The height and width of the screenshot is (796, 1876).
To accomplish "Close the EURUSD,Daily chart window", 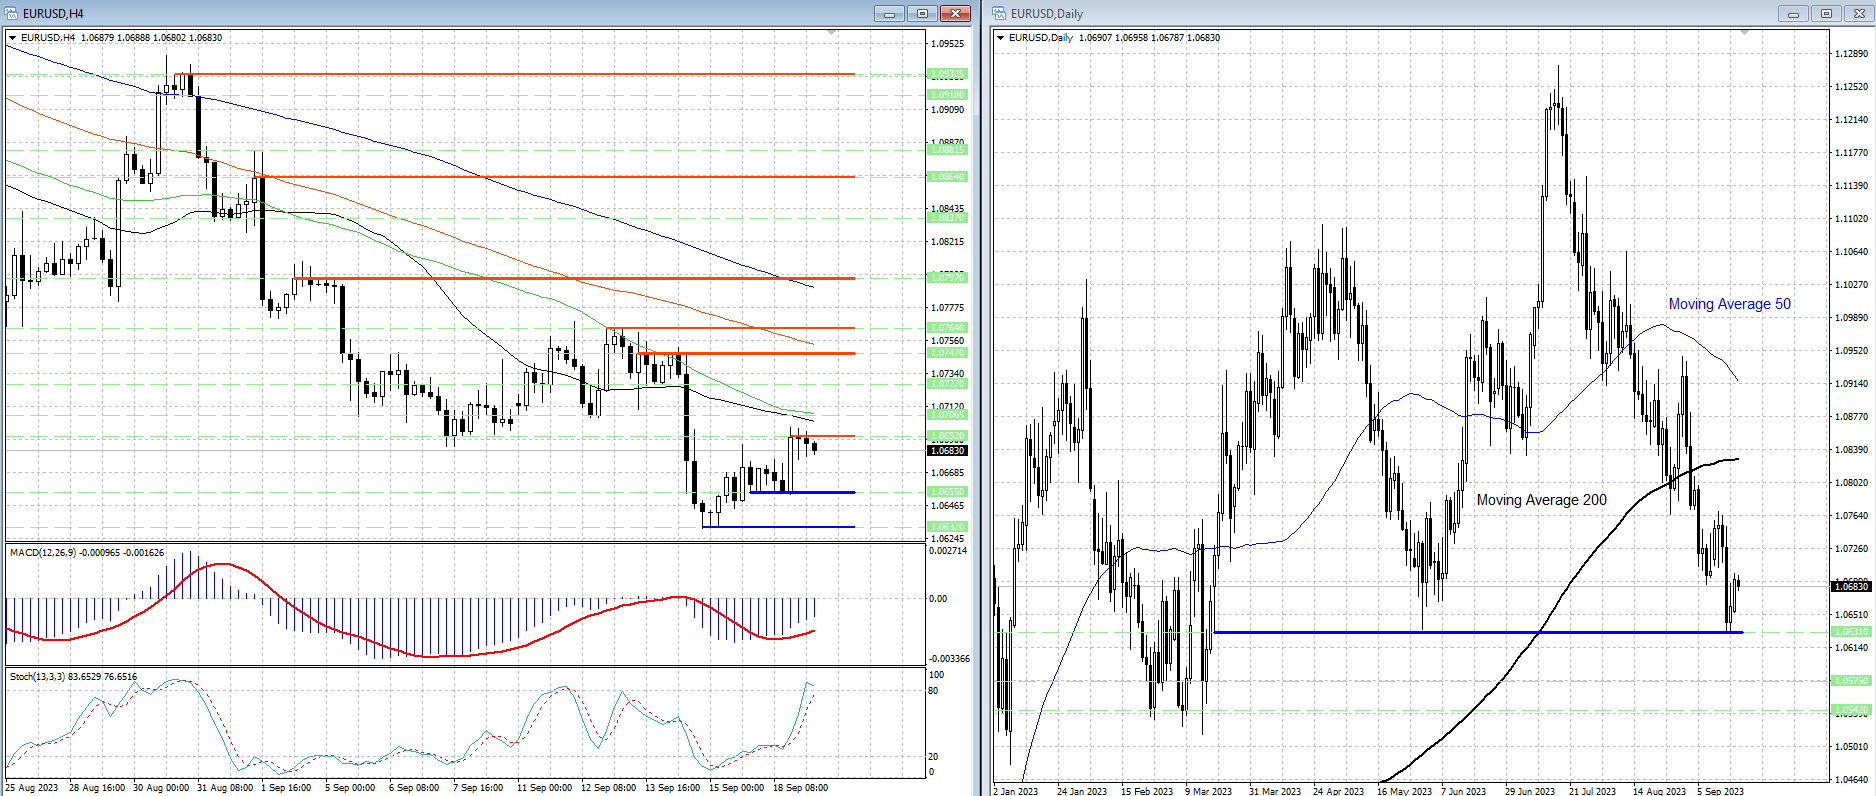I will [1859, 13].
